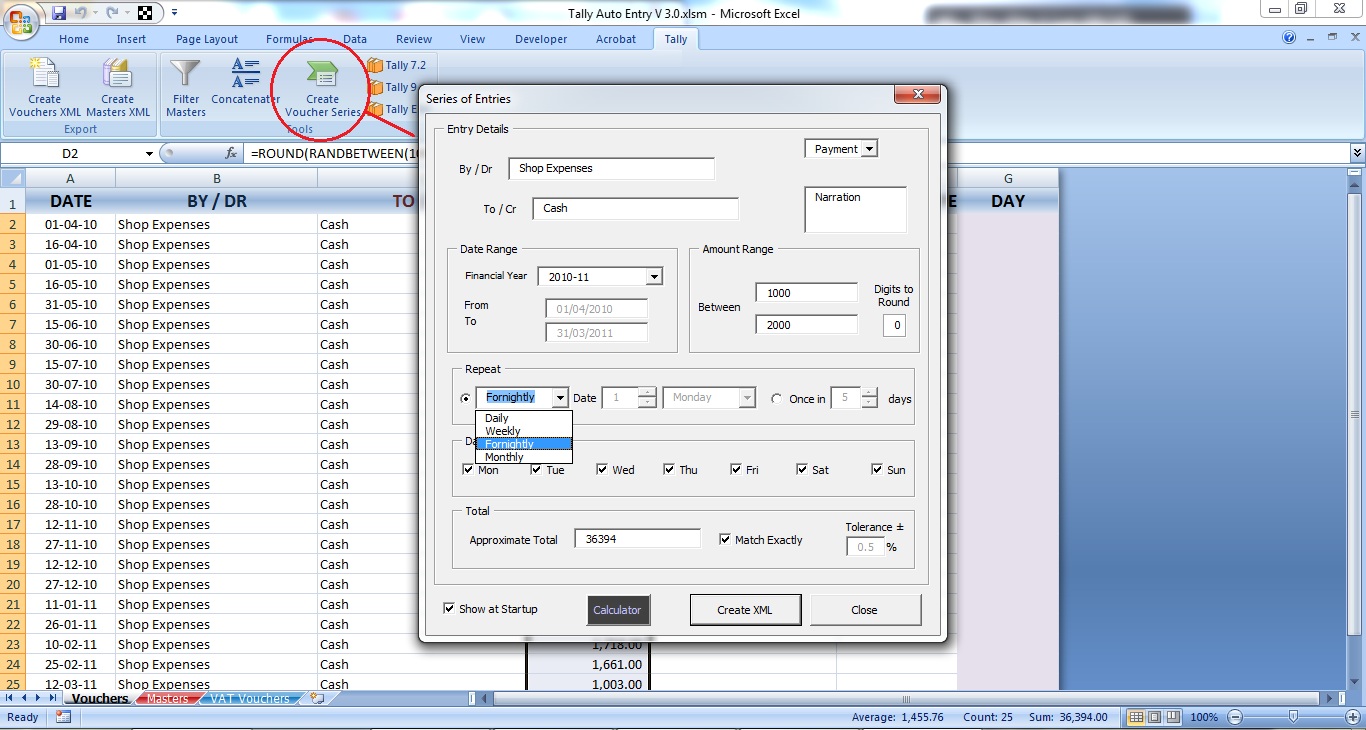The width and height of the screenshot is (1366, 730).
Task: Select the Tally 7.2 option
Action: tap(397, 65)
